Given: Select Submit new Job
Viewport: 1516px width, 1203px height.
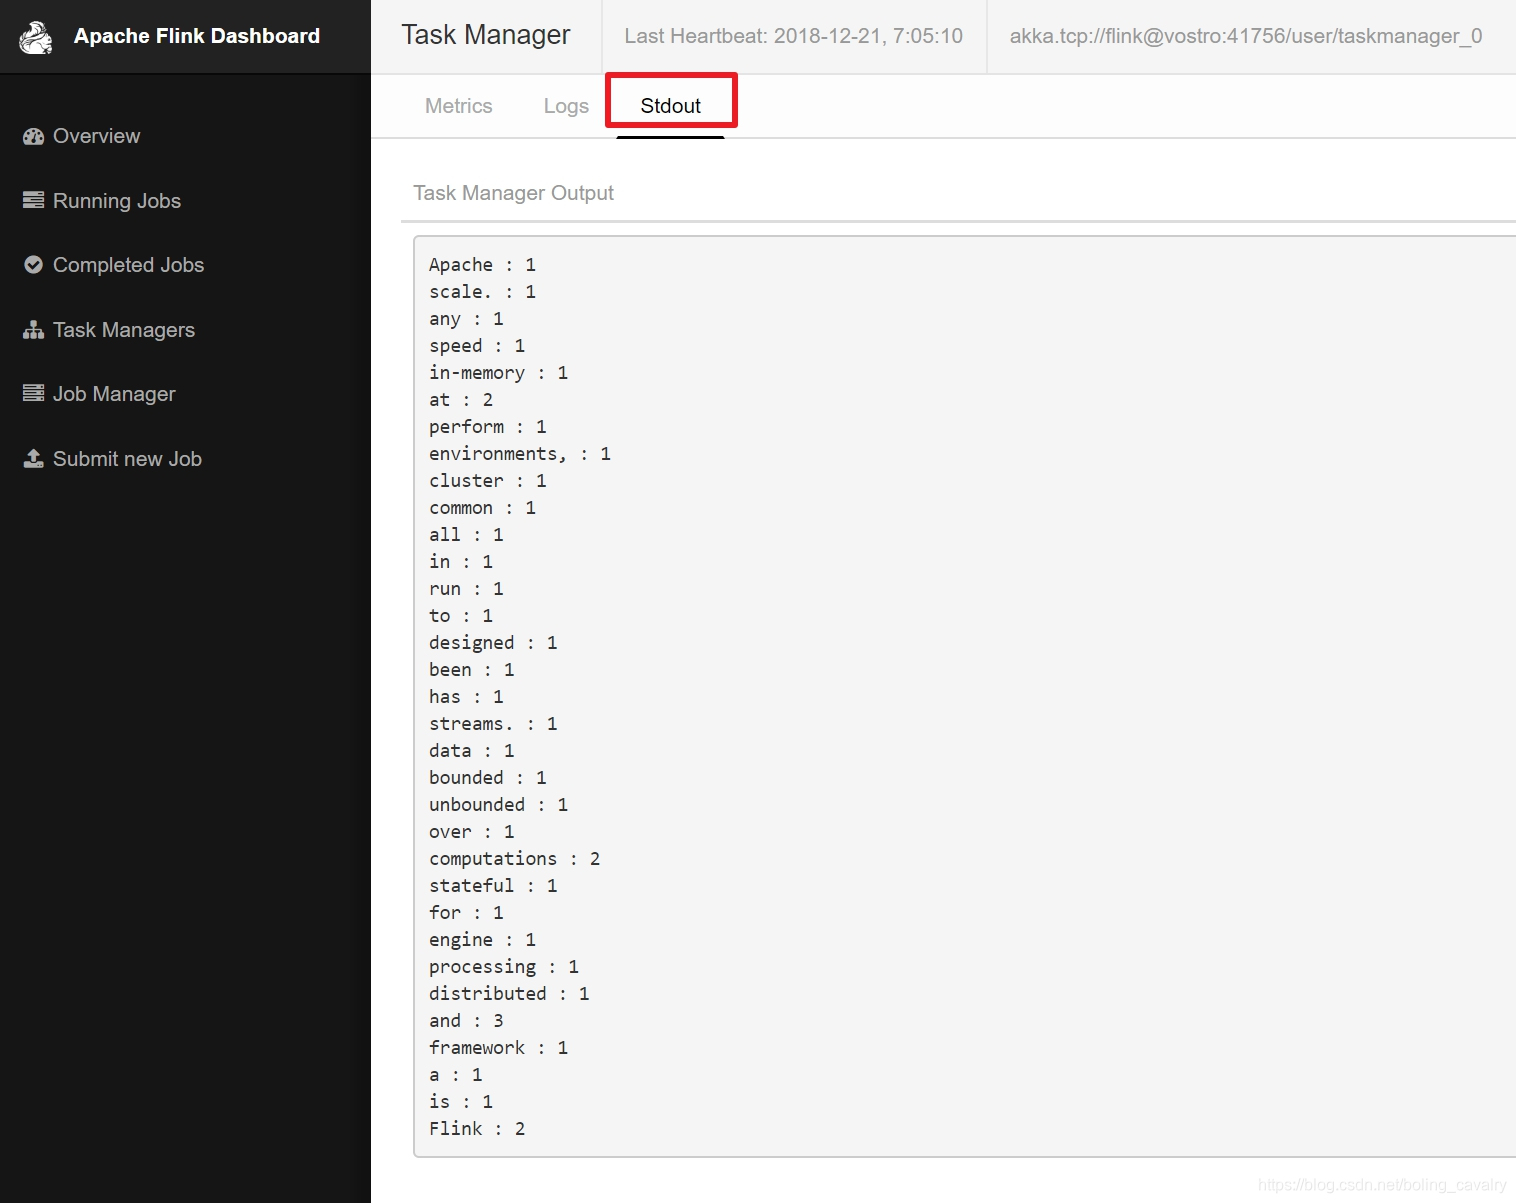Looking at the screenshot, I should click(127, 459).
